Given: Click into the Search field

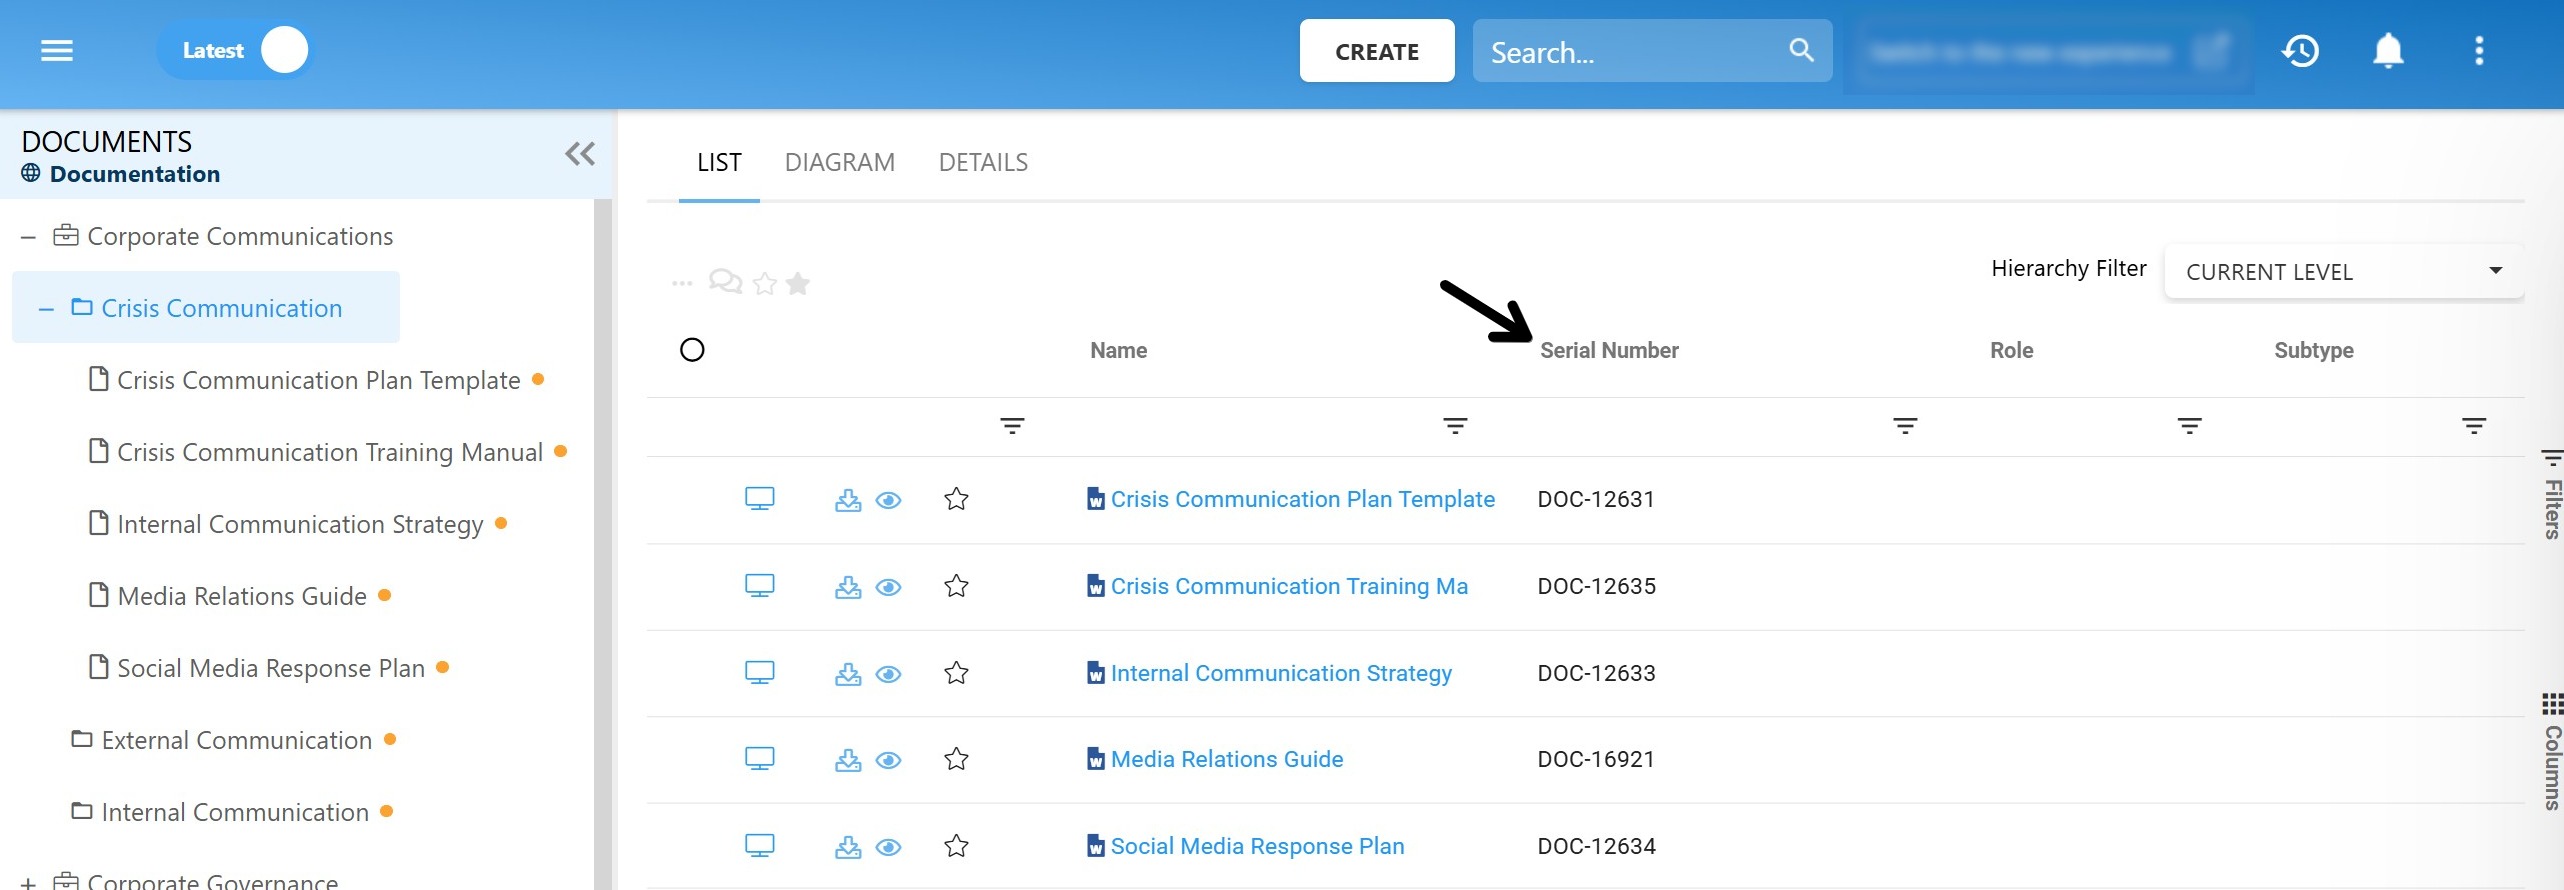Looking at the screenshot, I should [x=1630, y=52].
